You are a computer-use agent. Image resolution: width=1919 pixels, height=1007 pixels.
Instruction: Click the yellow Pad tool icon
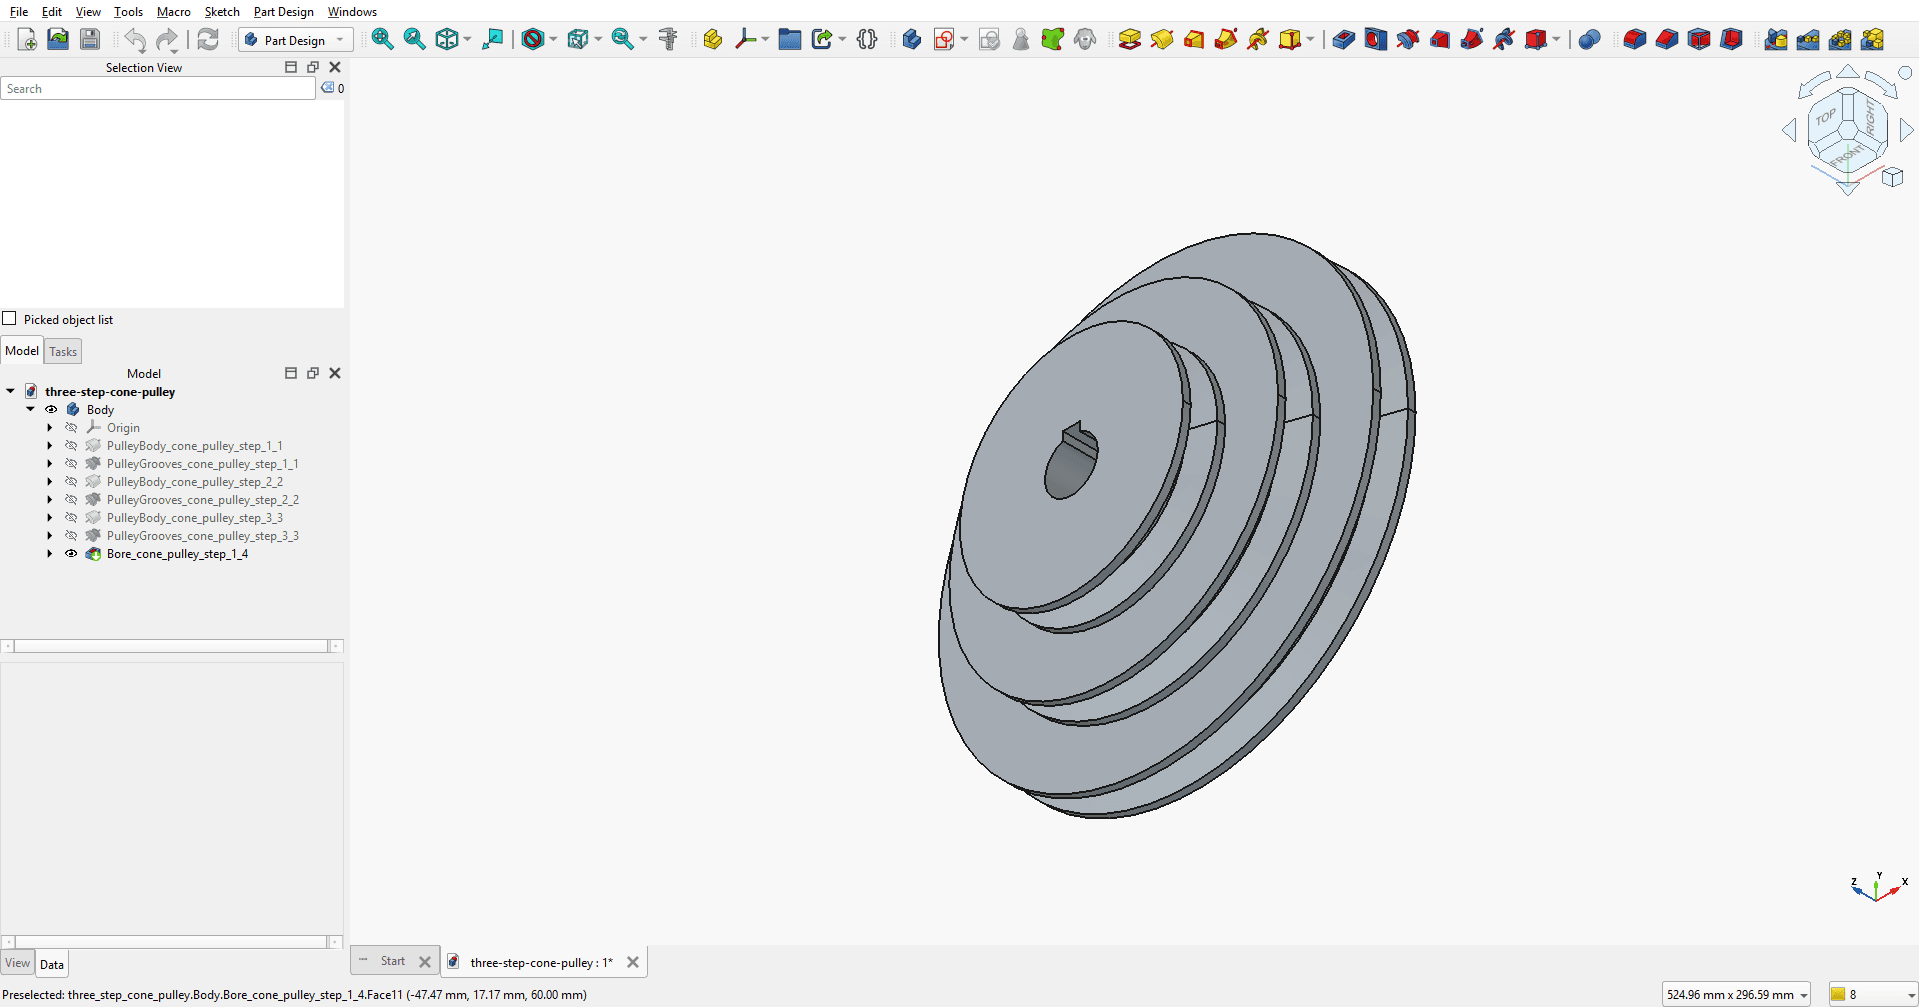click(x=1129, y=39)
